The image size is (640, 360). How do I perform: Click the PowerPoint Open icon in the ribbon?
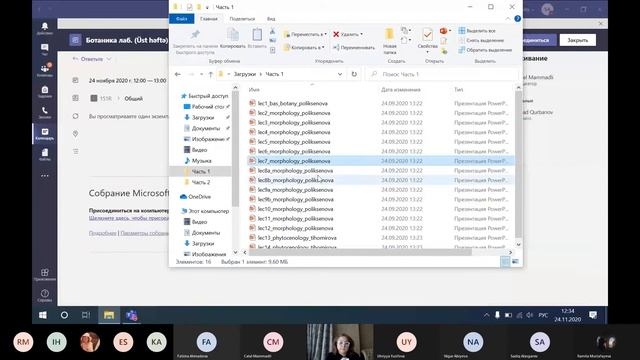click(443, 31)
